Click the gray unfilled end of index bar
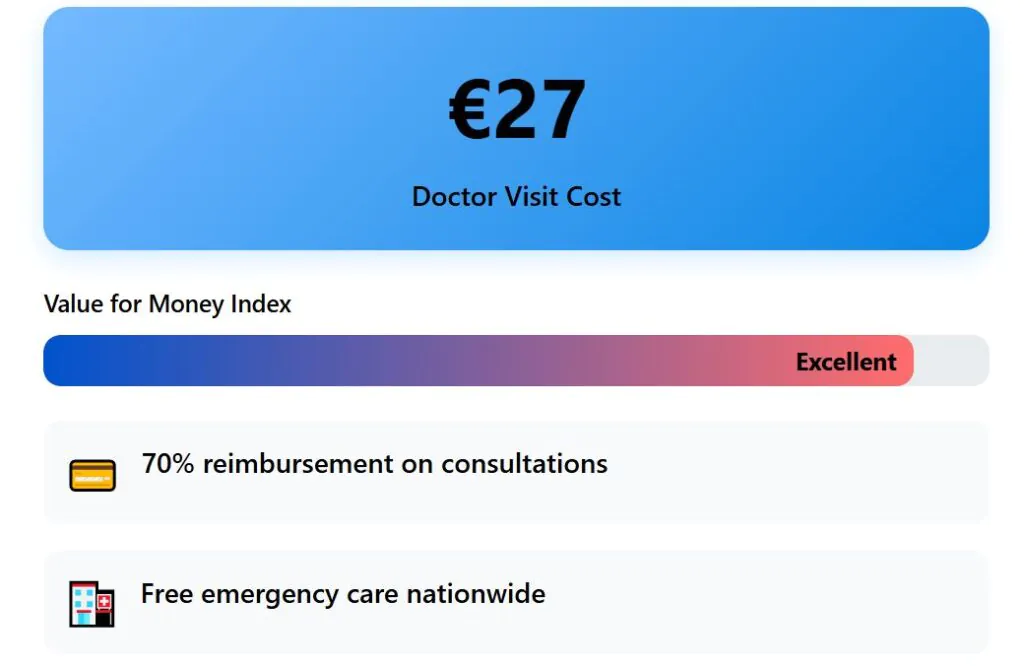The width and height of the screenshot is (1024, 666). [x=951, y=361]
